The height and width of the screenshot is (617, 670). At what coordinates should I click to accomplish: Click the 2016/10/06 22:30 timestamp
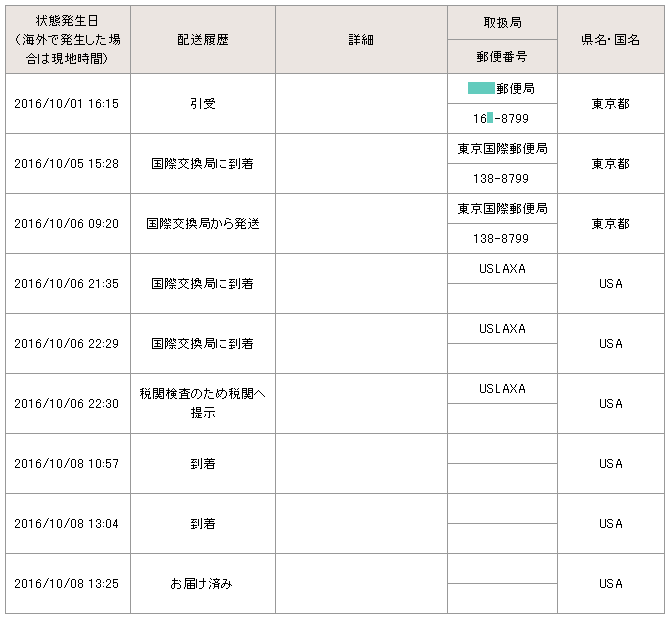[67, 403]
